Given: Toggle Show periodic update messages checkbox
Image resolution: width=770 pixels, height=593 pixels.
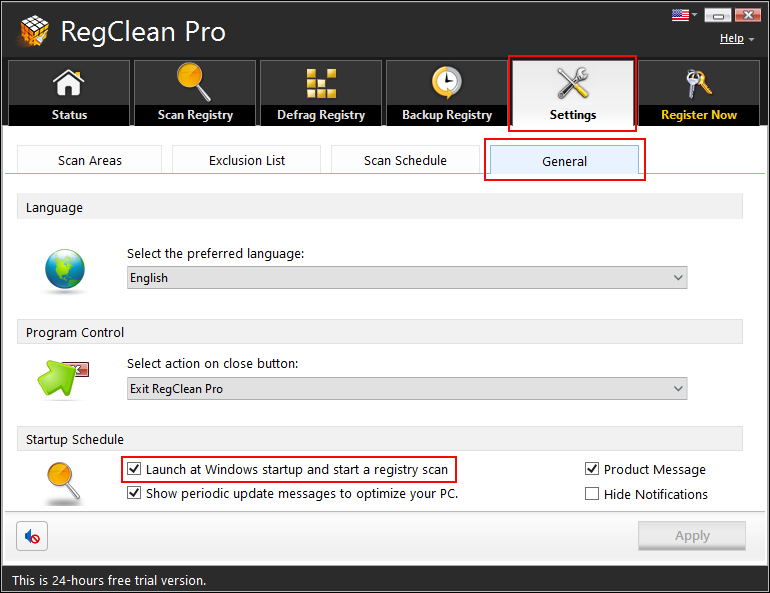Looking at the screenshot, I should (134, 492).
